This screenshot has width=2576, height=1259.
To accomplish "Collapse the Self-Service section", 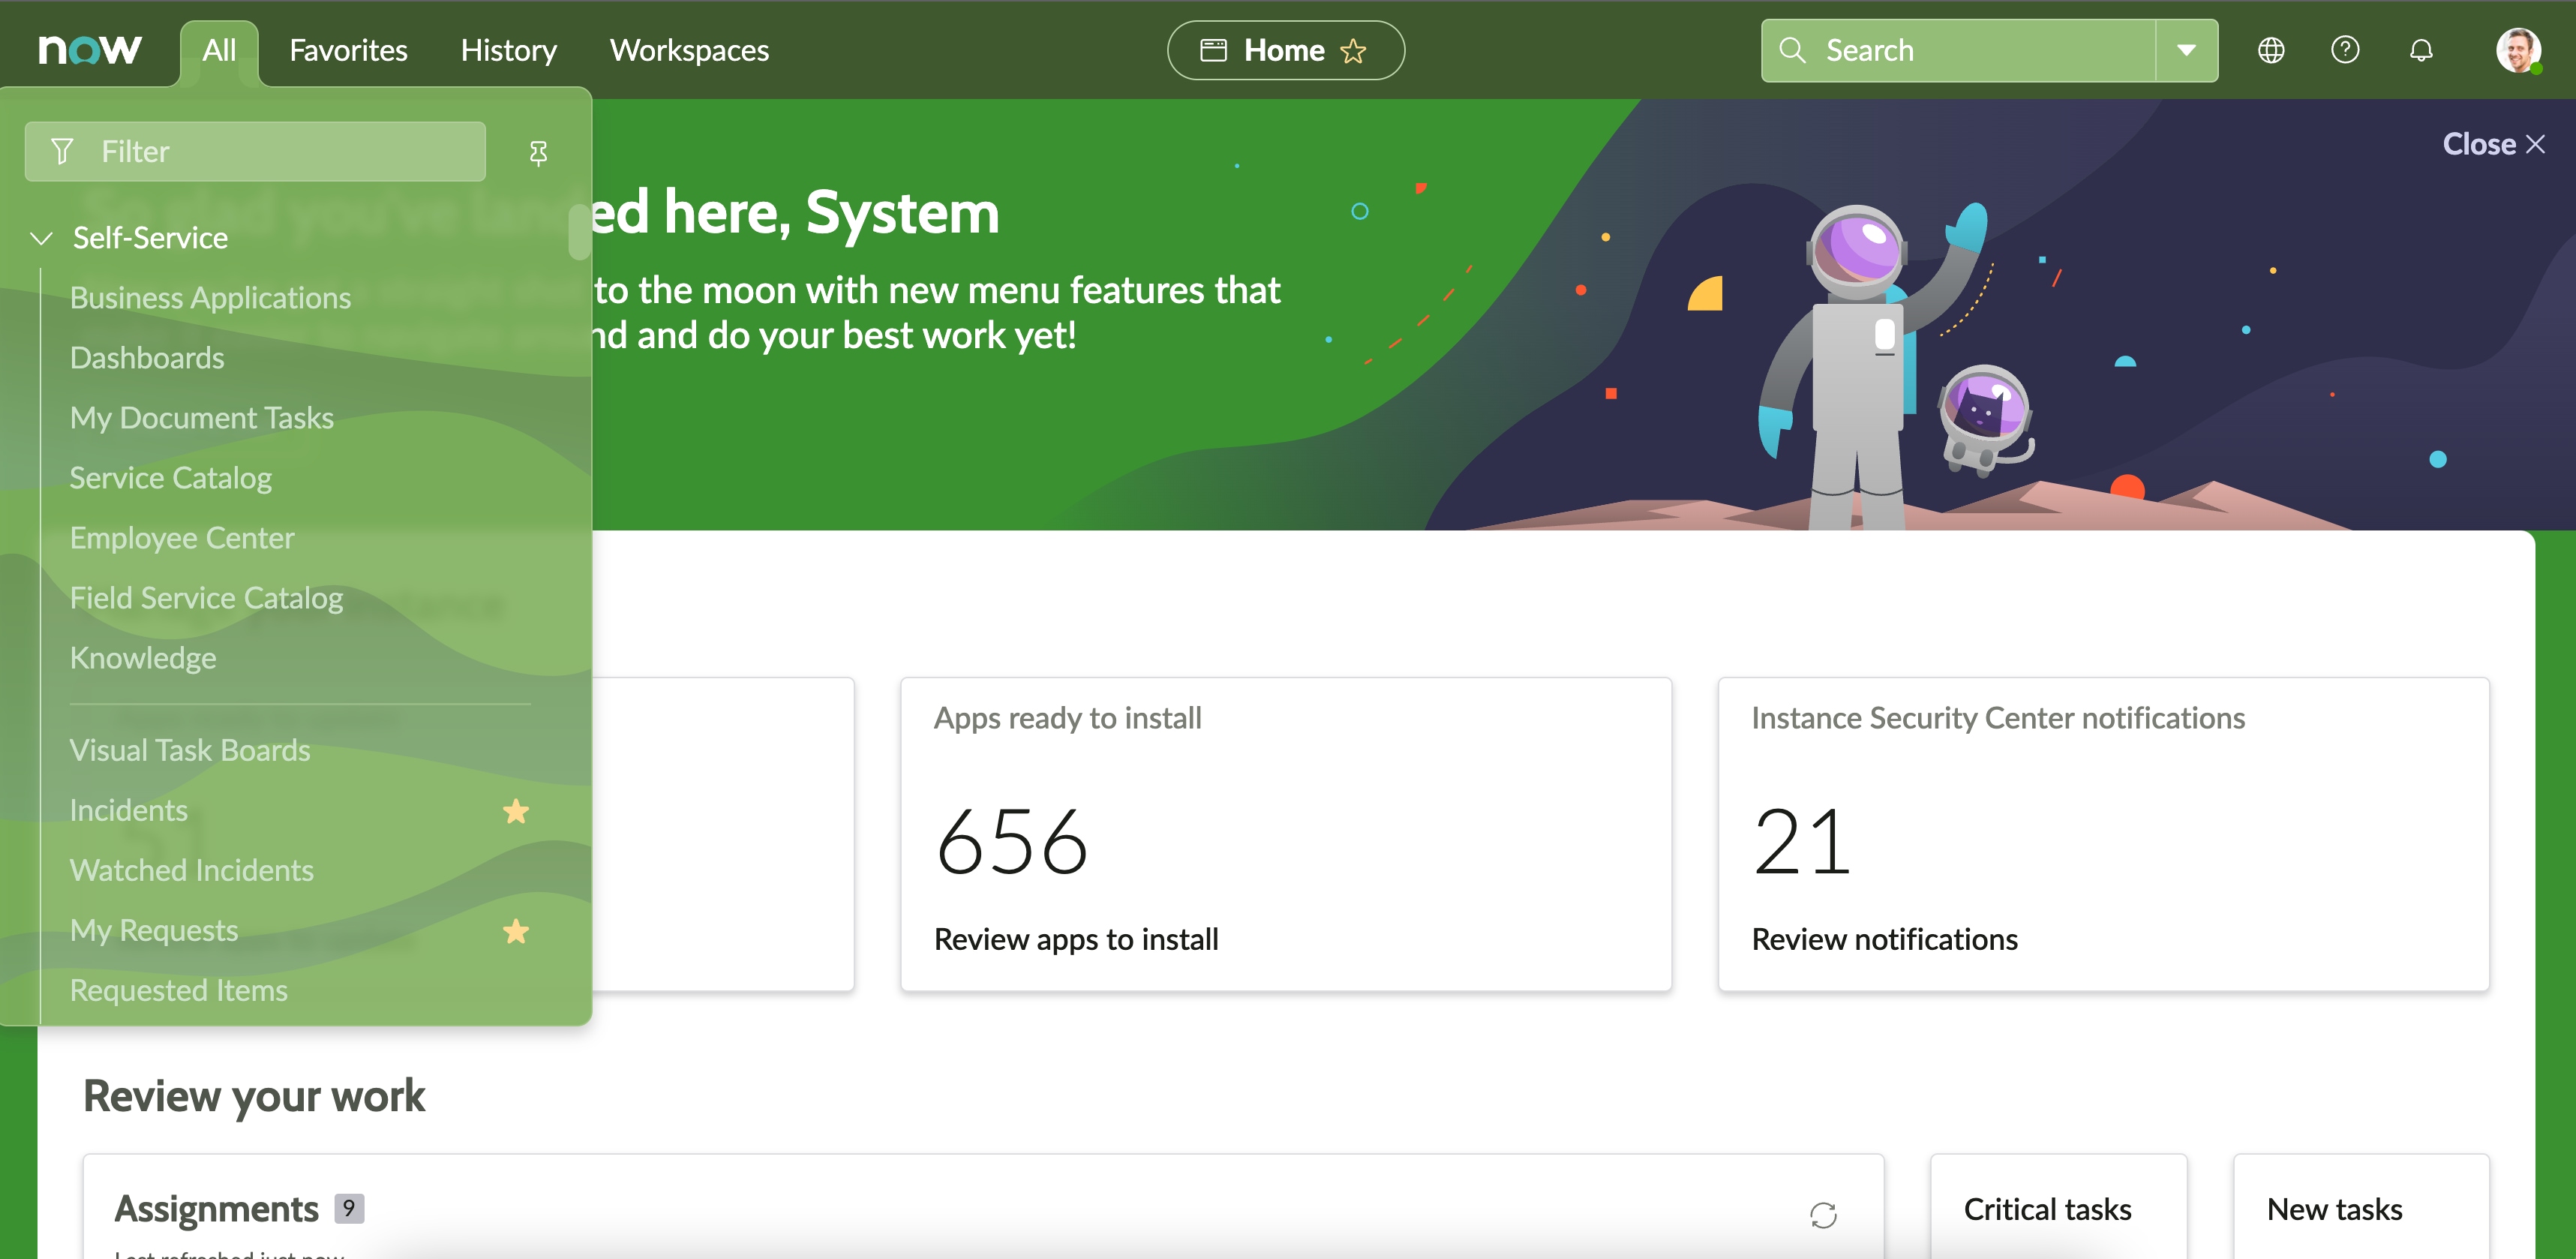I will coord(41,238).
